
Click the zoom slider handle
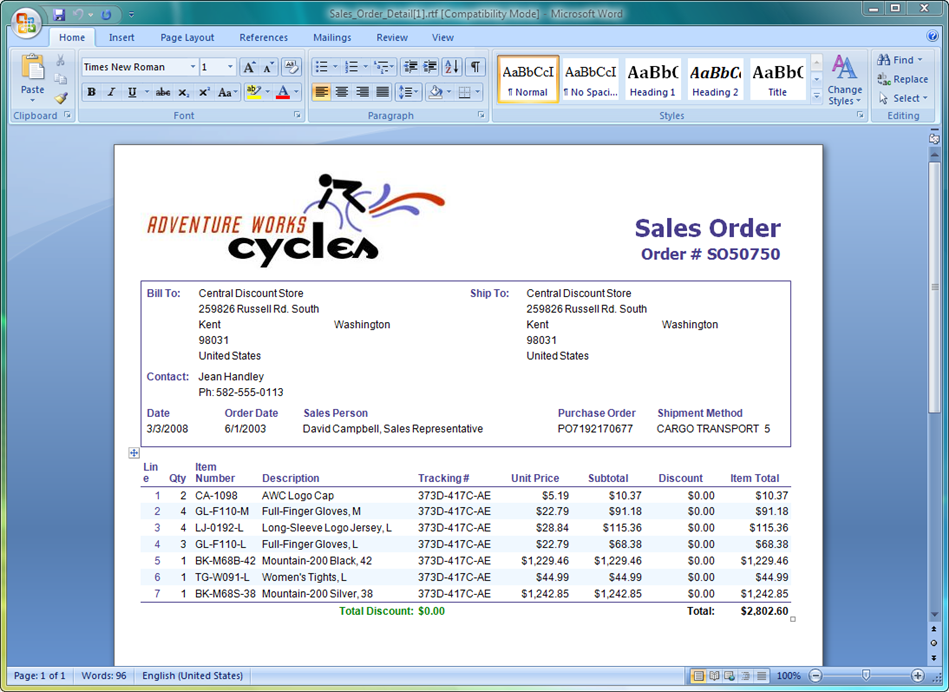click(866, 676)
